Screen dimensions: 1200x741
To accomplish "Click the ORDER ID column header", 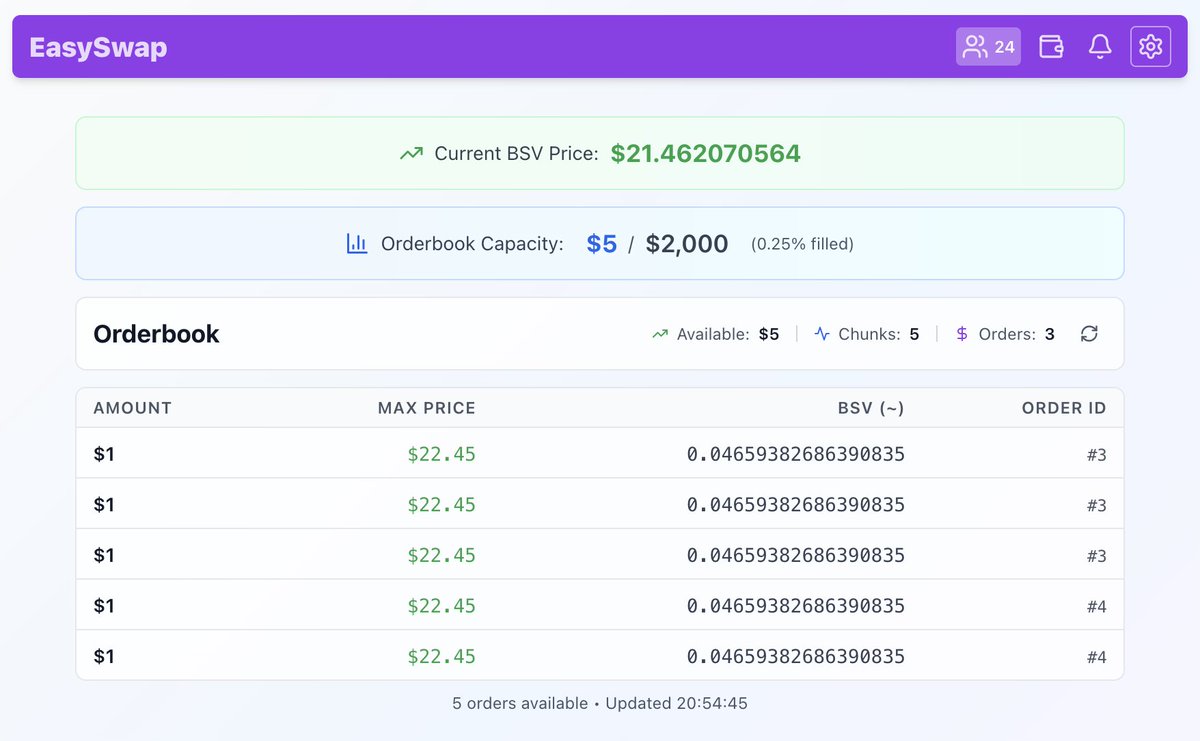I will click(x=1064, y=407).
